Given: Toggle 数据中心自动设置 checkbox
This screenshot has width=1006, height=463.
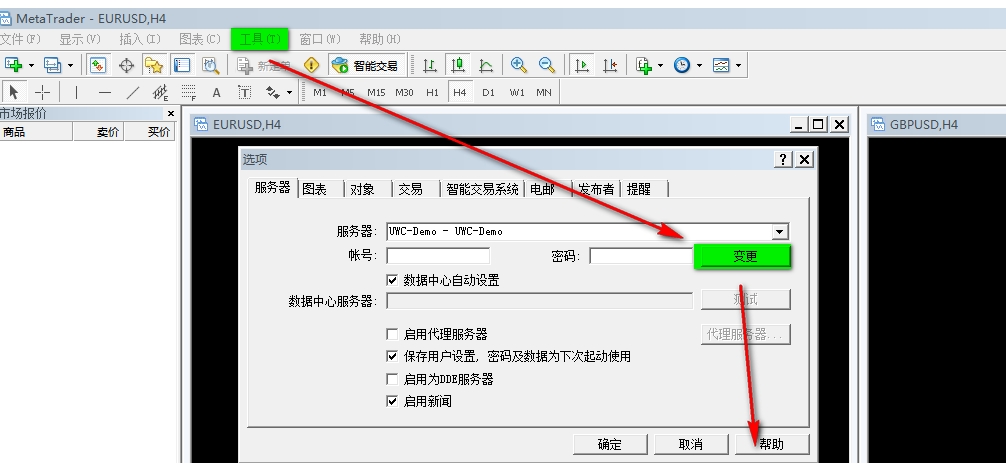Looking at the screenshot, I should point(392,280).
